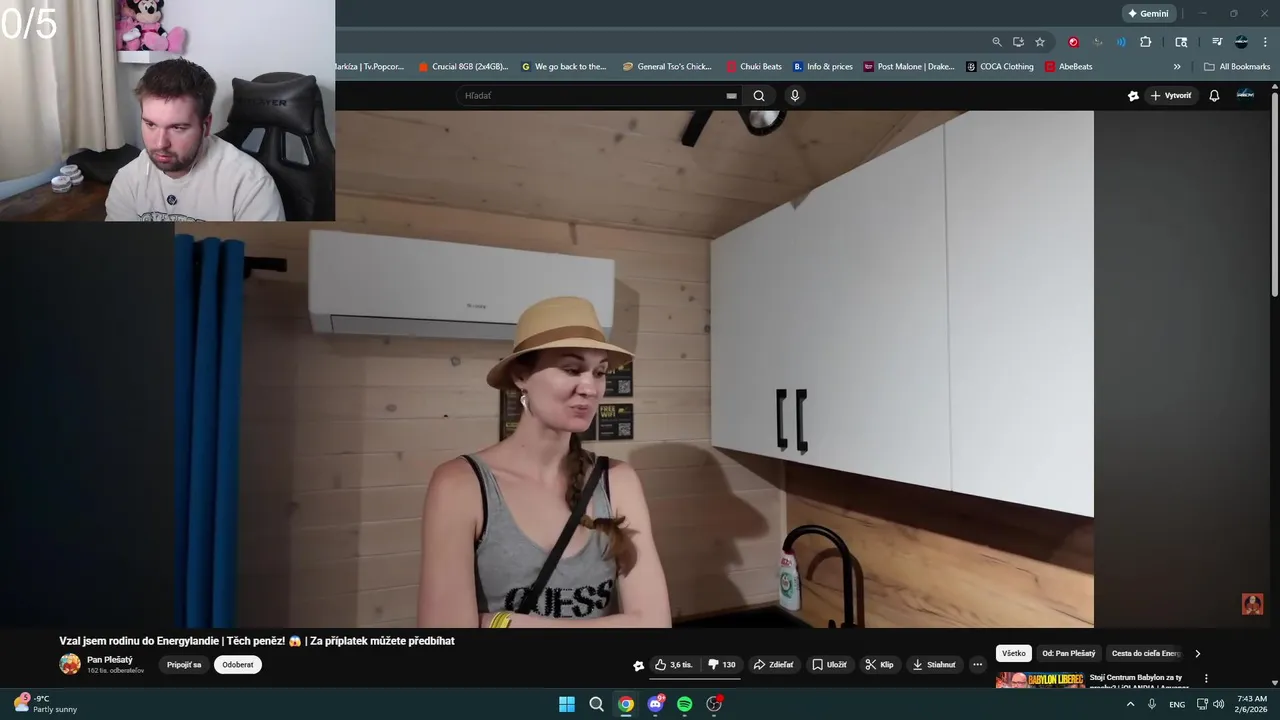
Task: Open the Babylon Liberec recommended thumbnail
Action: tap(1040, 680)
